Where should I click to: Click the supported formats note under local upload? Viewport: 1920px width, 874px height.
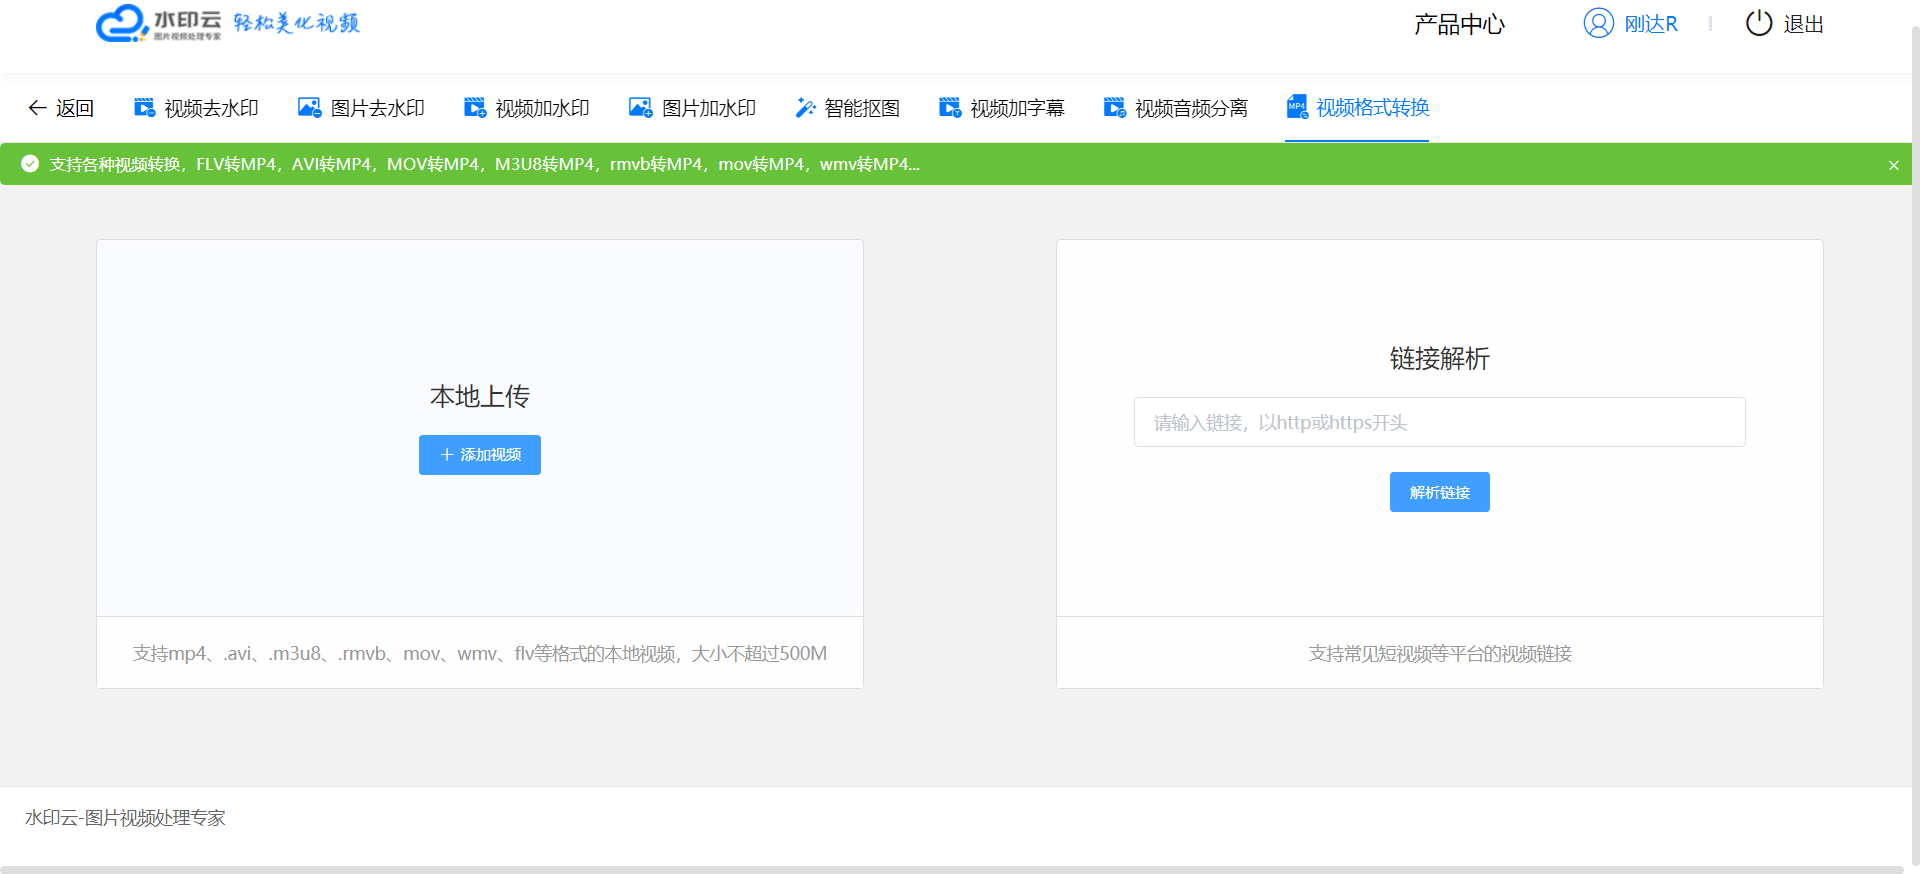tap(480, 654)
